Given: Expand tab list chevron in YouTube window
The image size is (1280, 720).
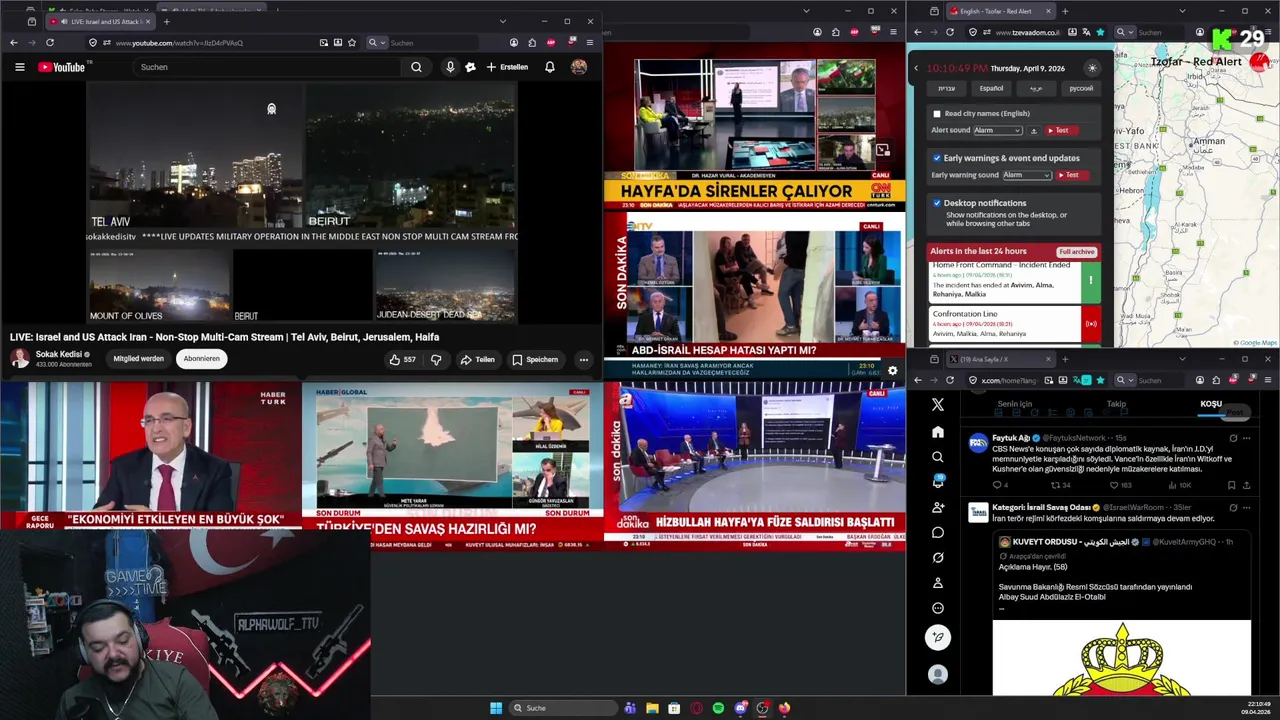Looking at the screenshot, I should point(502,21).
